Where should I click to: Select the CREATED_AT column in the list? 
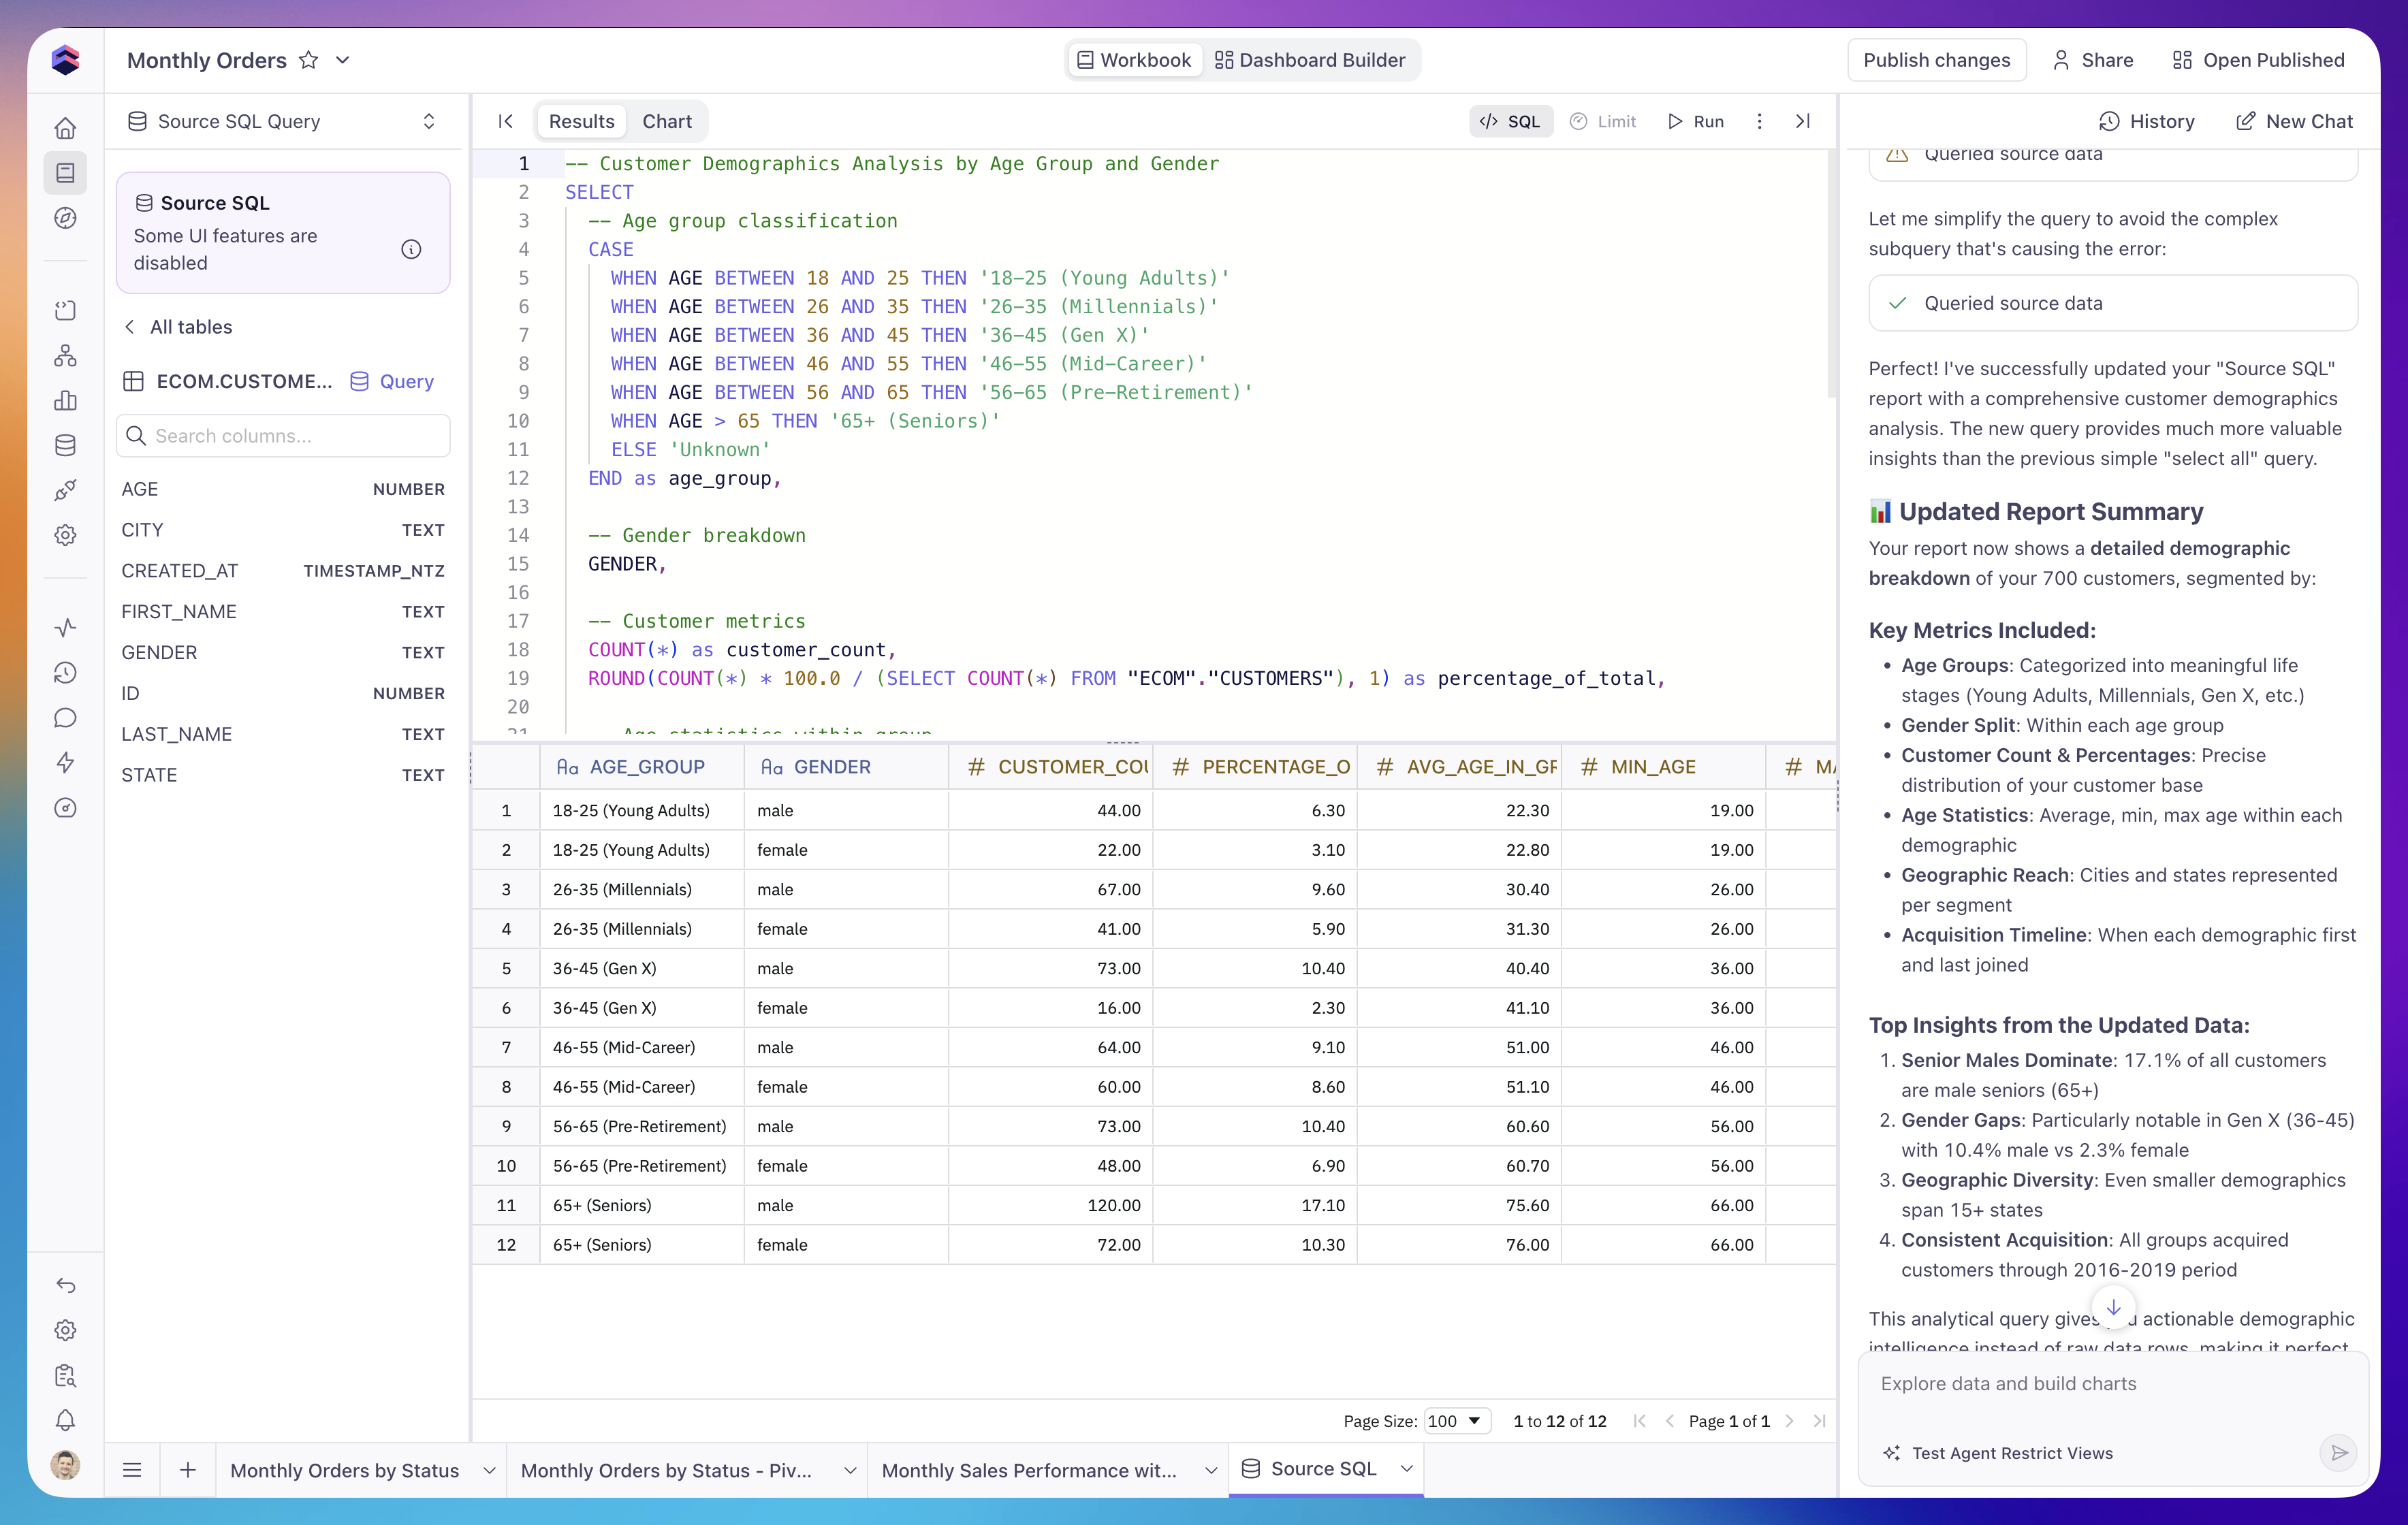[283, 571]
